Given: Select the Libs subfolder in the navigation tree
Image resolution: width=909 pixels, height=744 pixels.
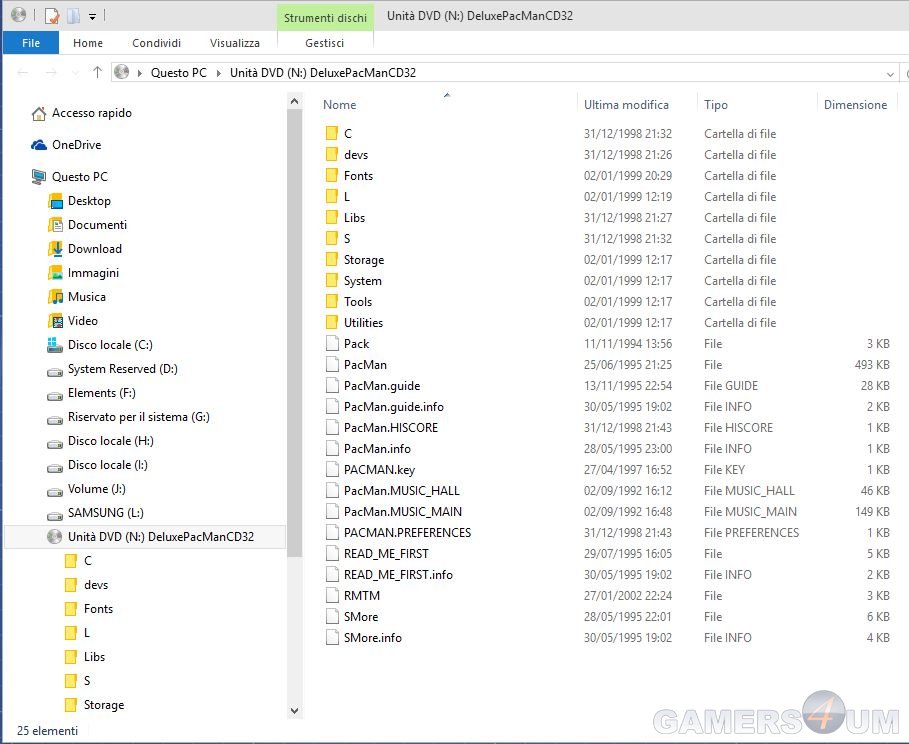Looking at the screenshot, I should (x=94, y=657).
